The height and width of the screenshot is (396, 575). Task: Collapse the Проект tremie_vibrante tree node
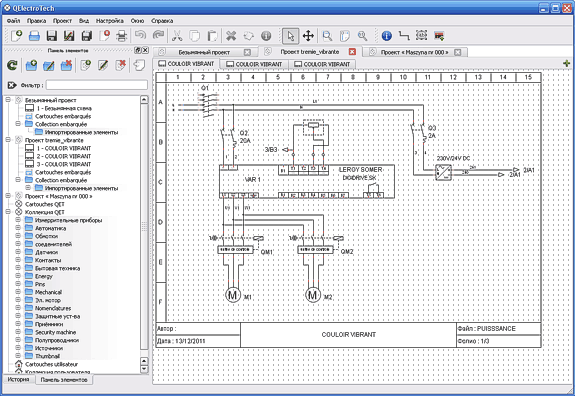8,140
